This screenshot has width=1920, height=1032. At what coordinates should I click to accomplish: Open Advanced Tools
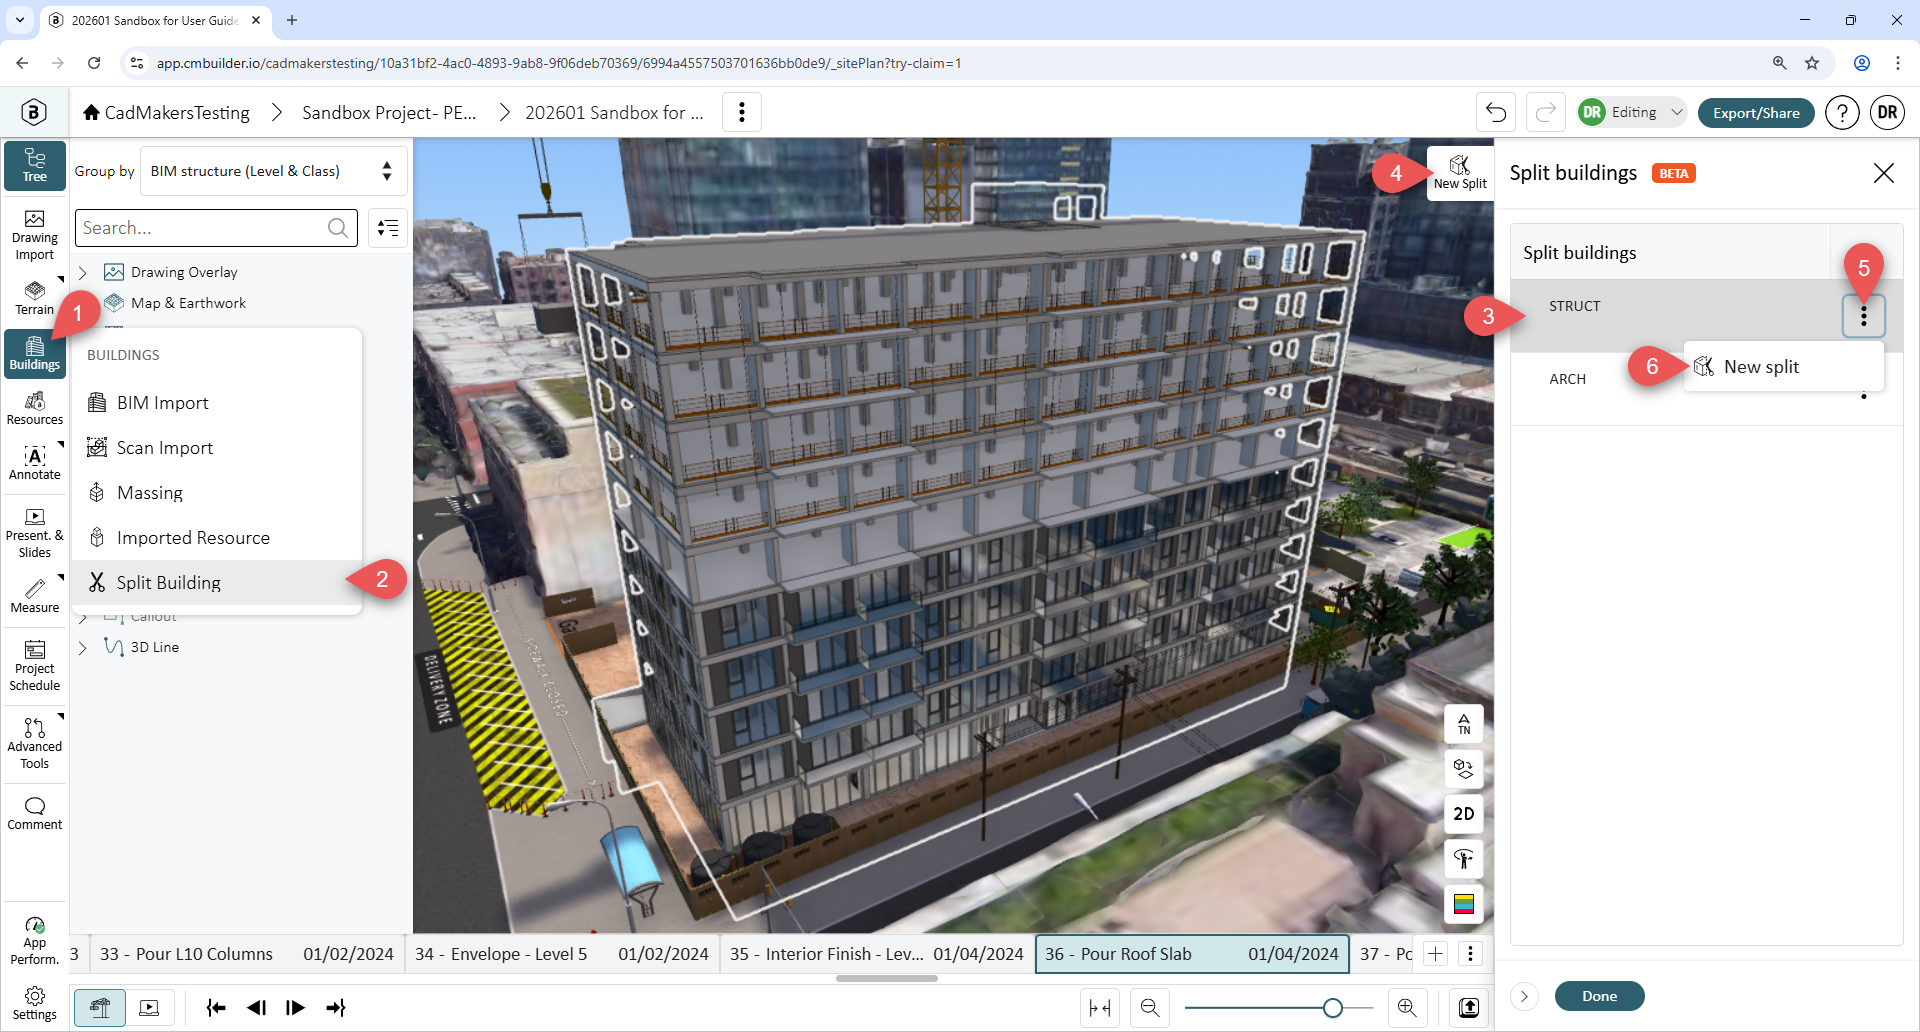(x=35, y=744)
